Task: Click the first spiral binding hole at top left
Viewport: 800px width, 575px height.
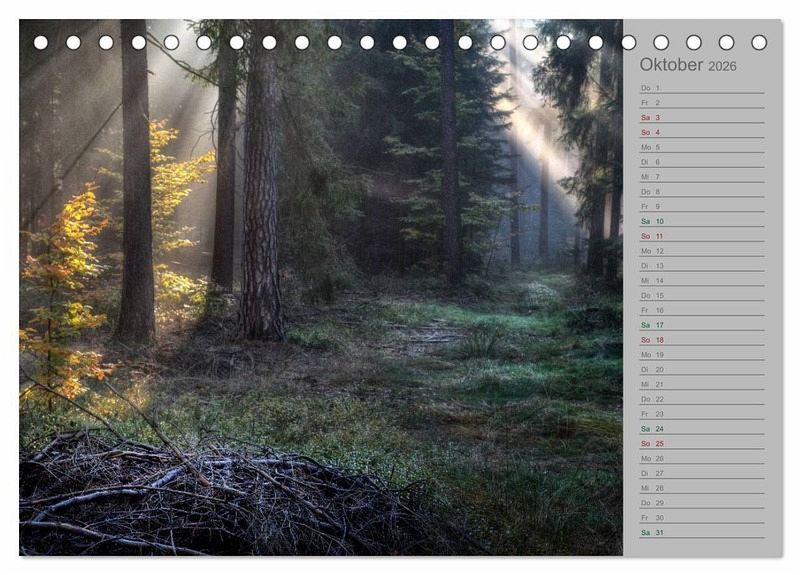Action: coord(41,42)
